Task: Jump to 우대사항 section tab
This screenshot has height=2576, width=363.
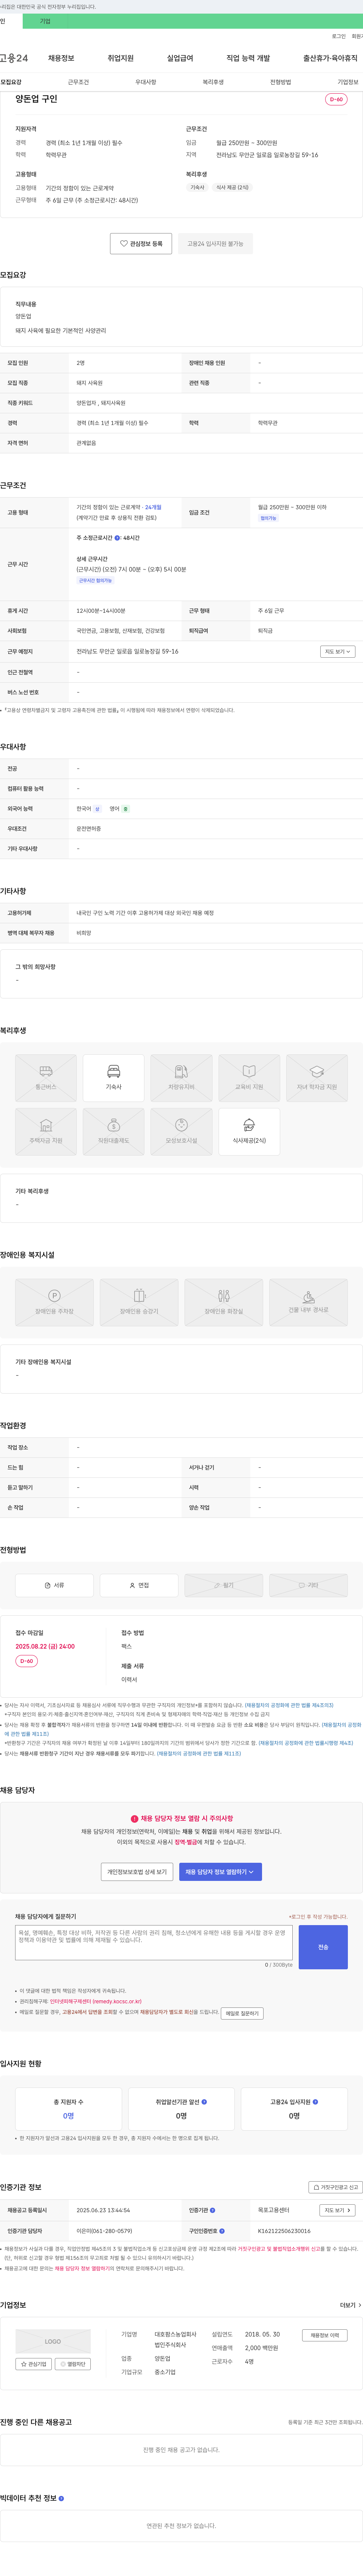Action: tap(146, 82)
